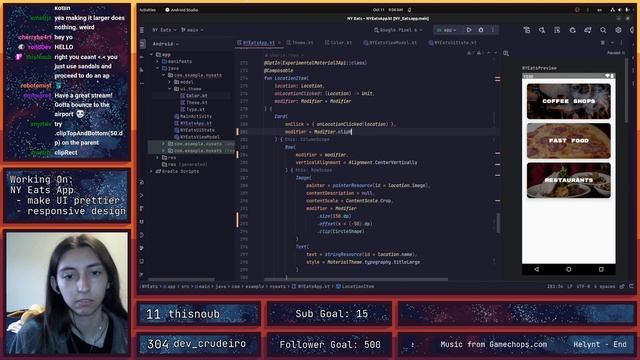Screen dimensions: 640x360
Task: Expand the res folder
Action: [x=158, y=158]
